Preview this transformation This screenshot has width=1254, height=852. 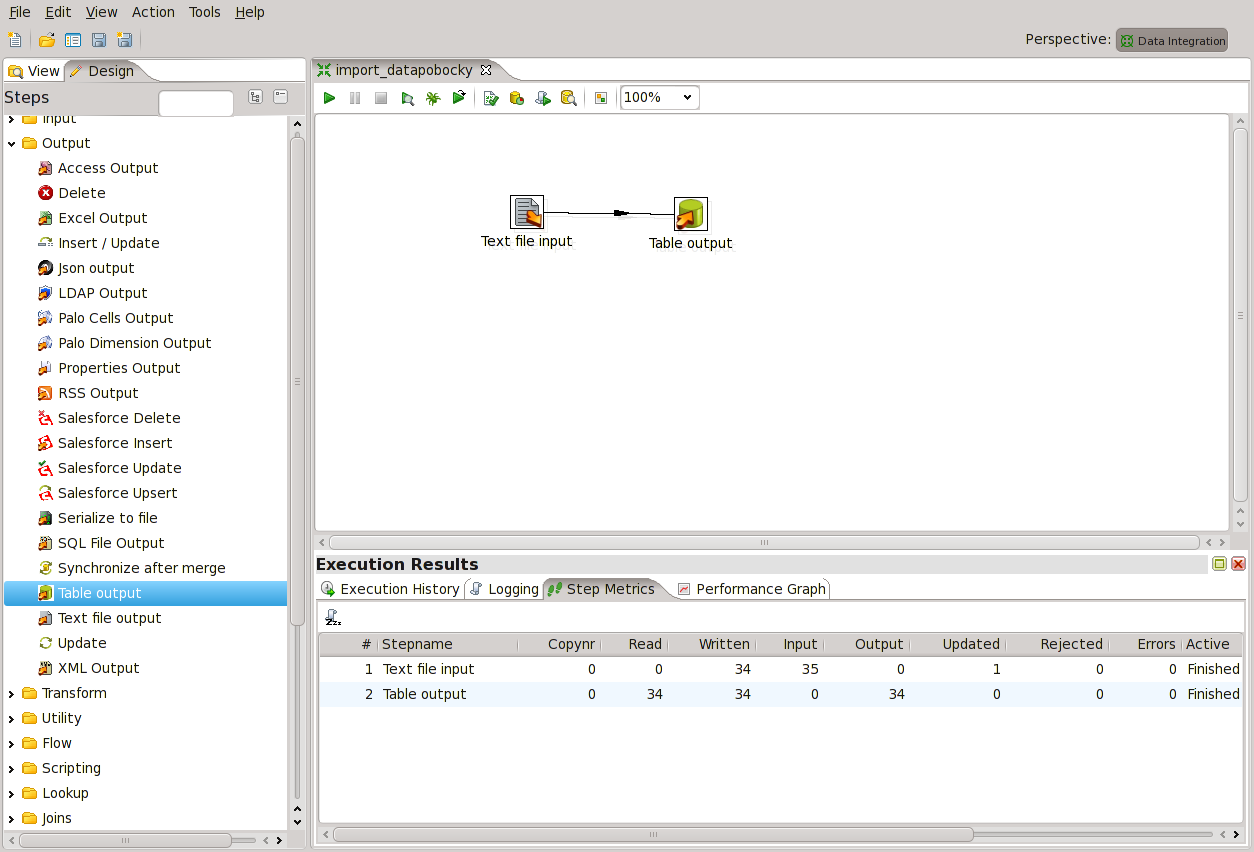coord(407,98)
